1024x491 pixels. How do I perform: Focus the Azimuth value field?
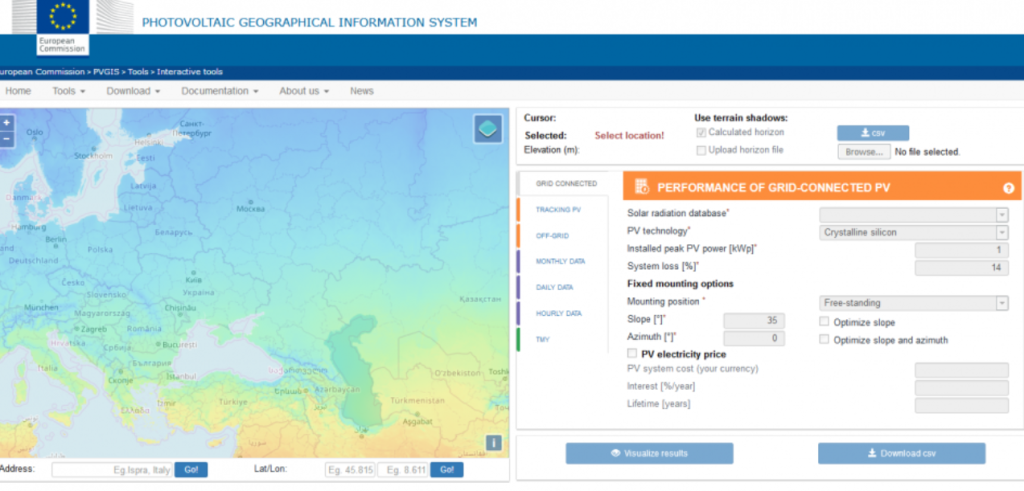754,338
